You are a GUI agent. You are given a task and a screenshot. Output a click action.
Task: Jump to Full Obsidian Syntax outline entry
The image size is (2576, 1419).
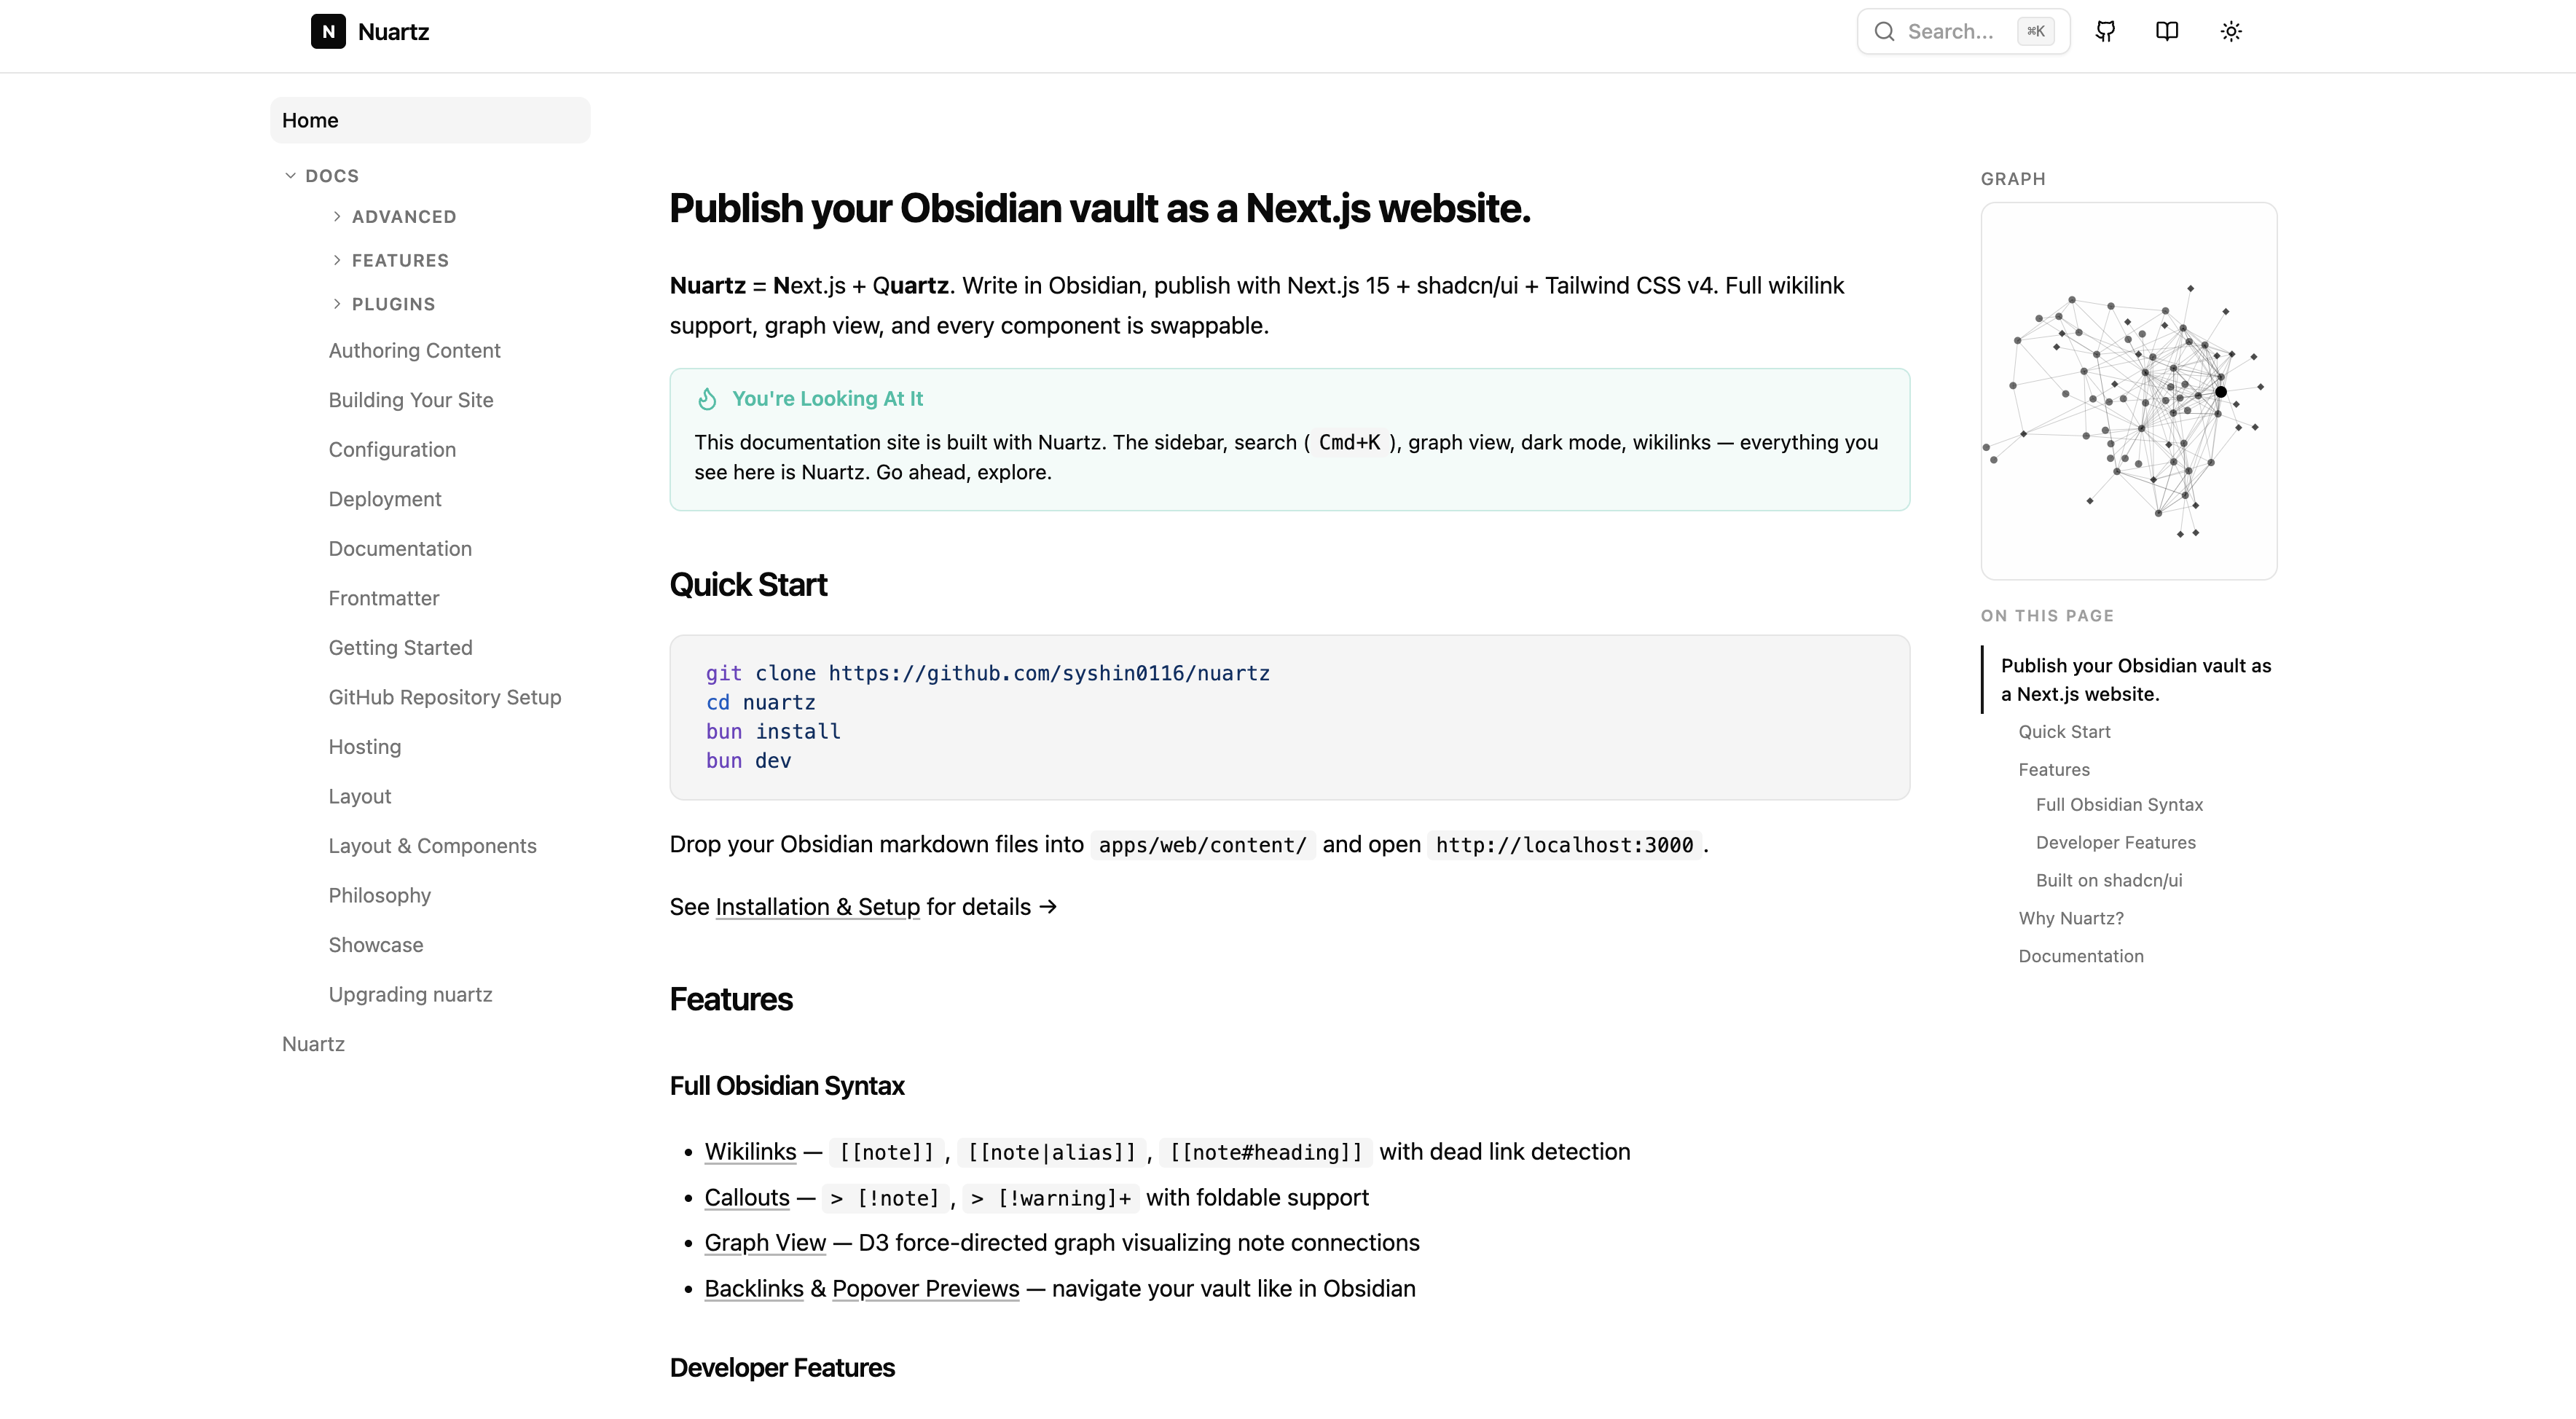(2119, 805)
